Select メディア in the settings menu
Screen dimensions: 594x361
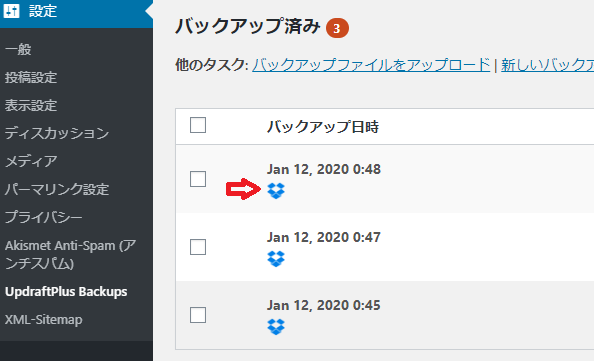tap(31, 161)
